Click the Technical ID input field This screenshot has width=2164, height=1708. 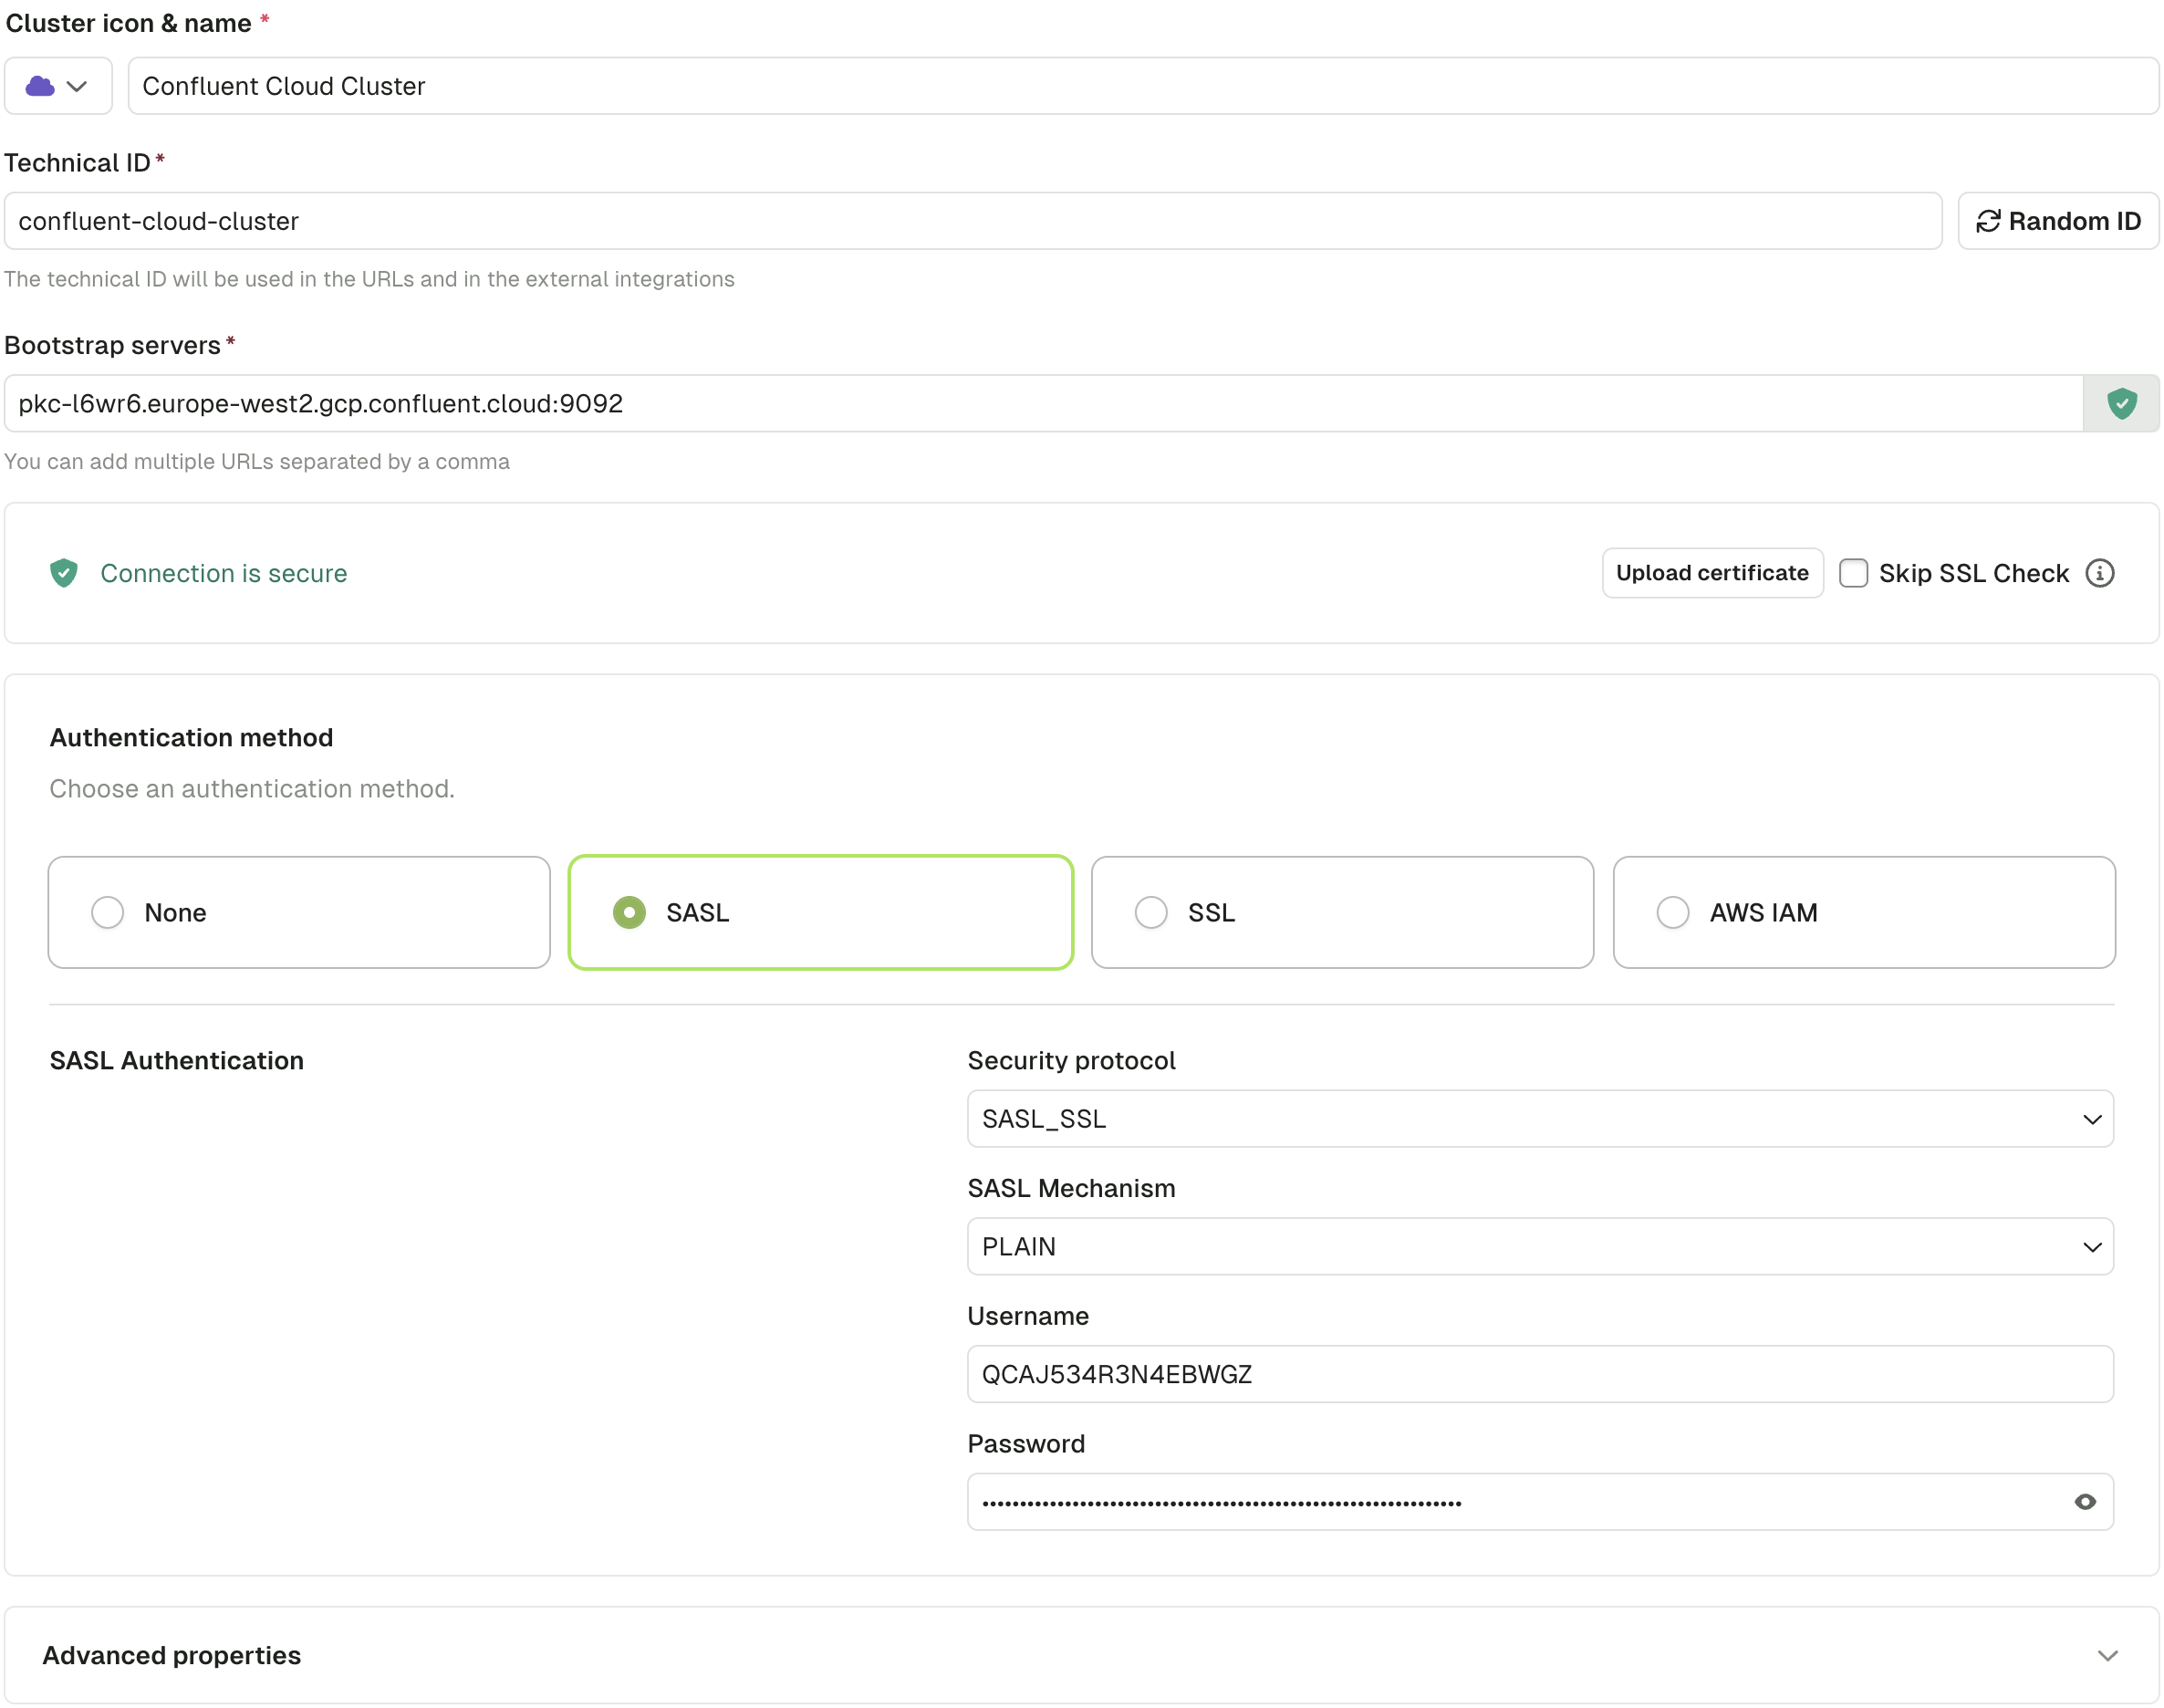pyautogui.click(x=973, y=221)
